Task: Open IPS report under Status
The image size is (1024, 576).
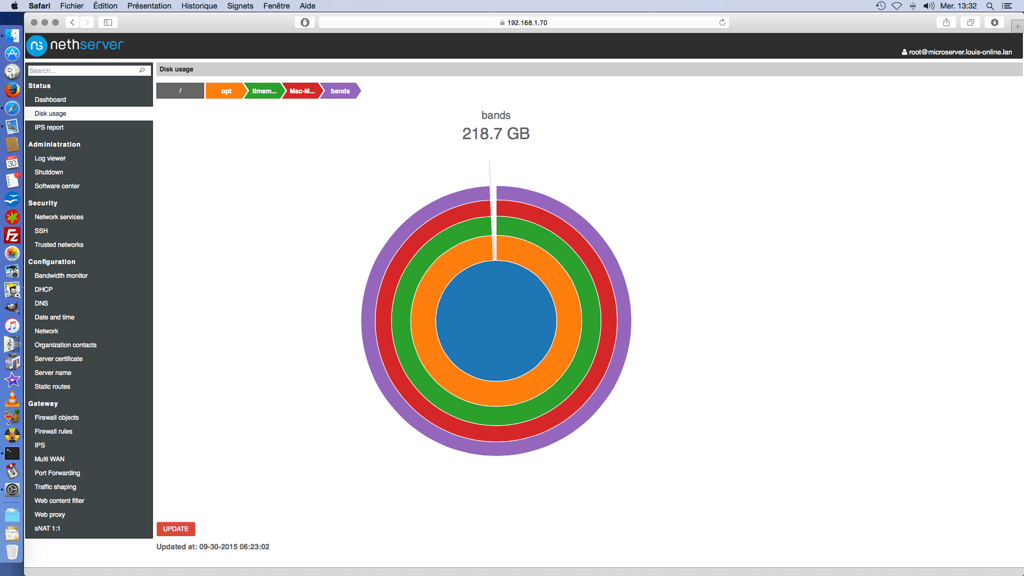Action: pos(49,127)
